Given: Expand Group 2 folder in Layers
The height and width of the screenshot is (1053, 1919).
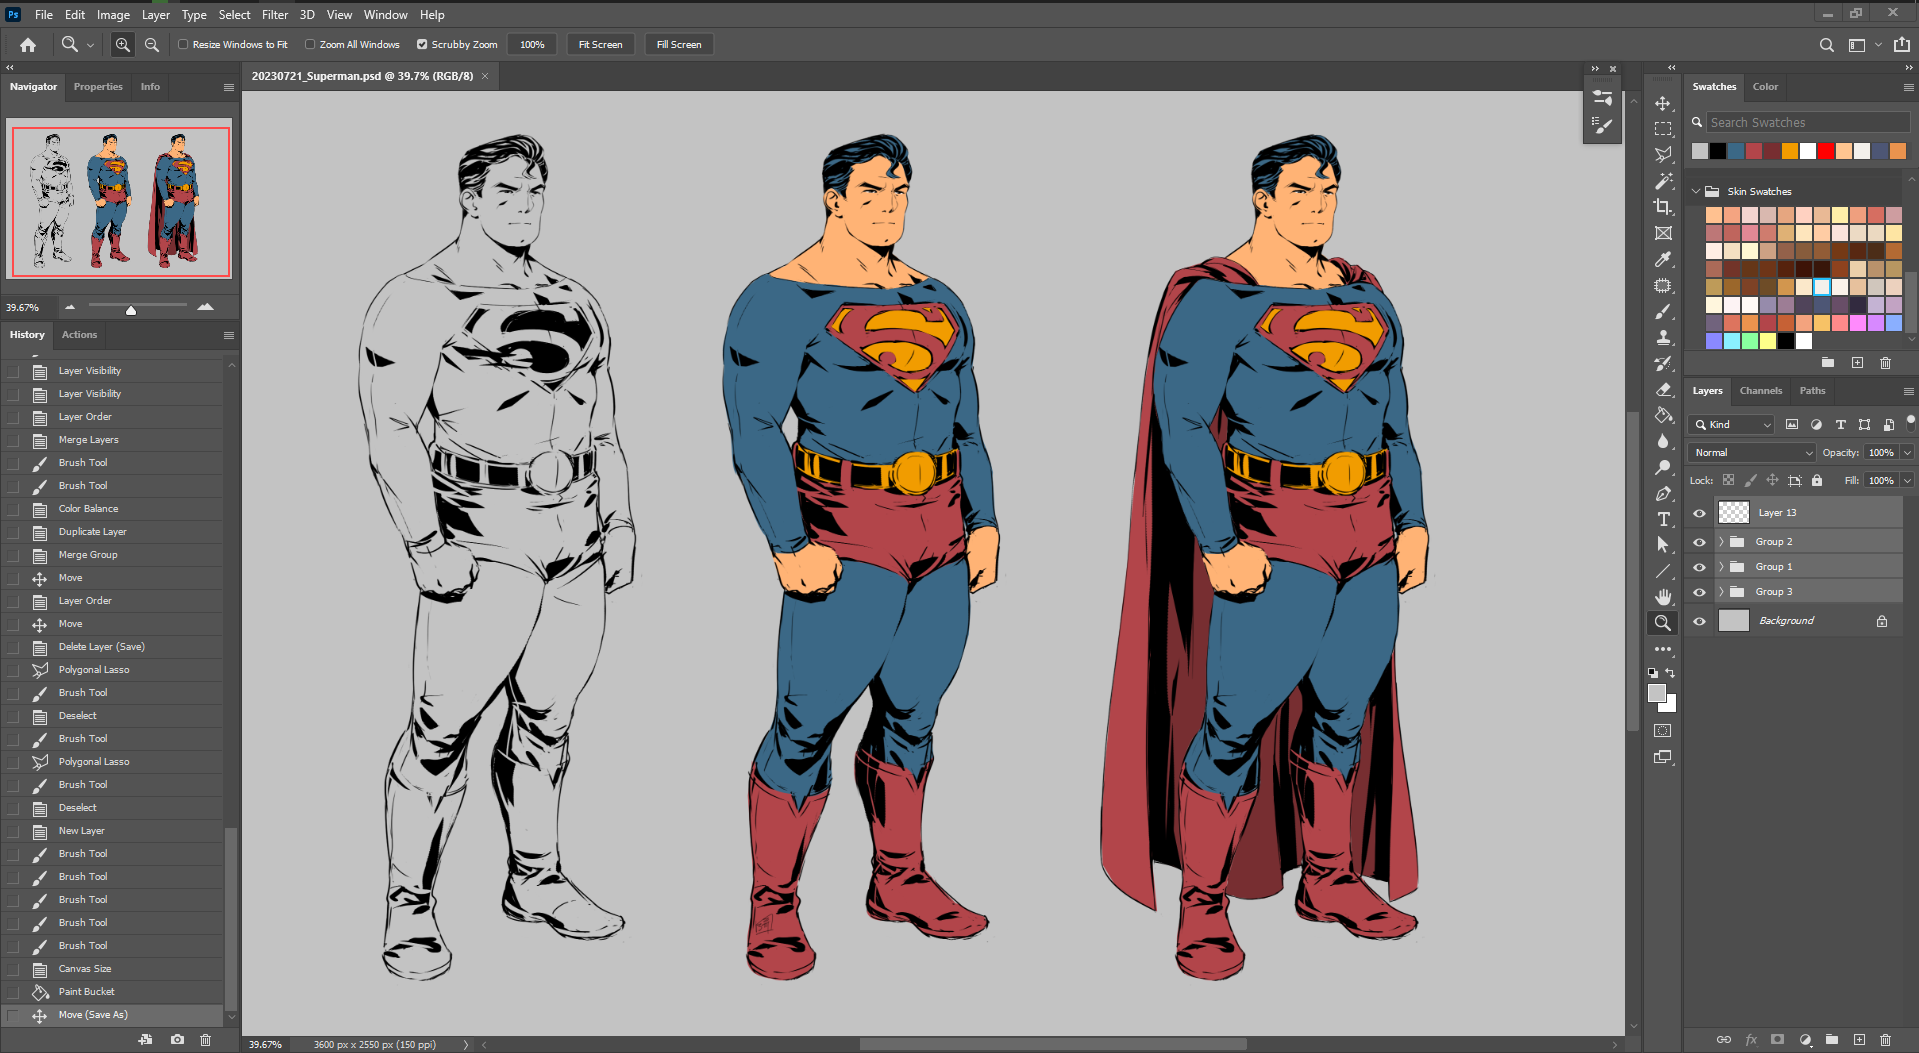Looking at the screenshot, I should coord(1721,542).
